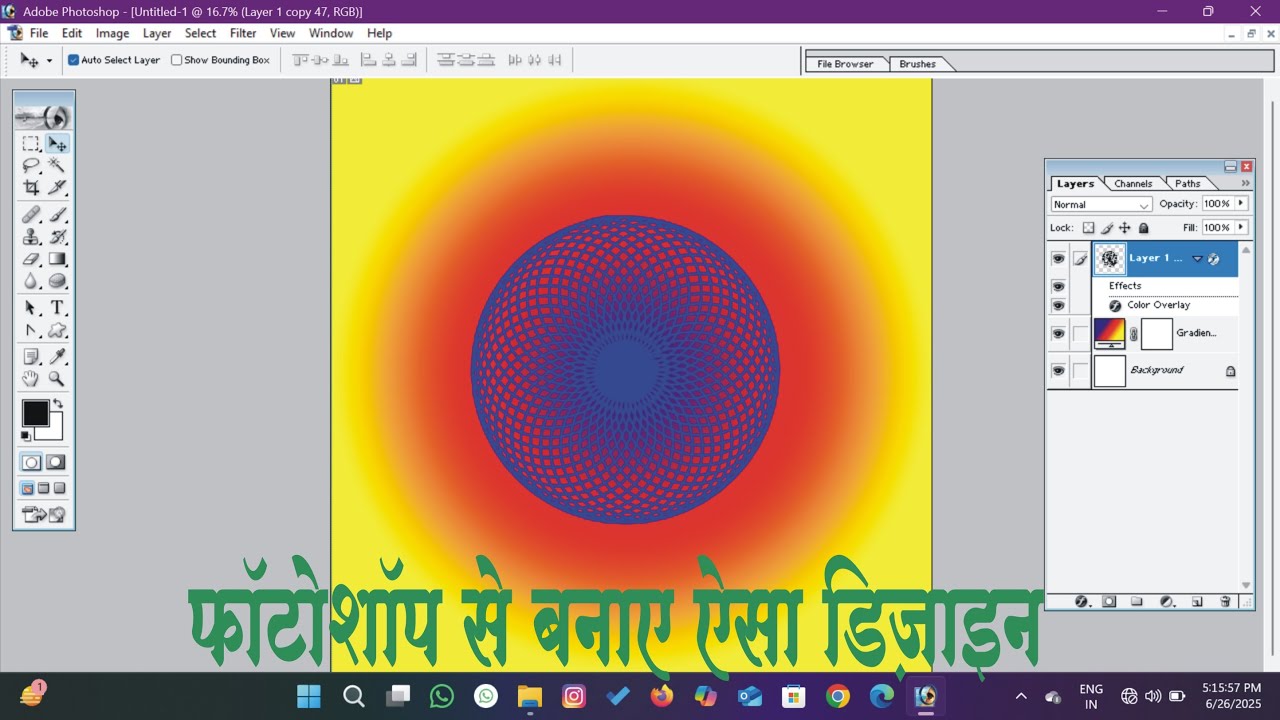
Task: Click Create new layer button
Action: click(1197, 602)
